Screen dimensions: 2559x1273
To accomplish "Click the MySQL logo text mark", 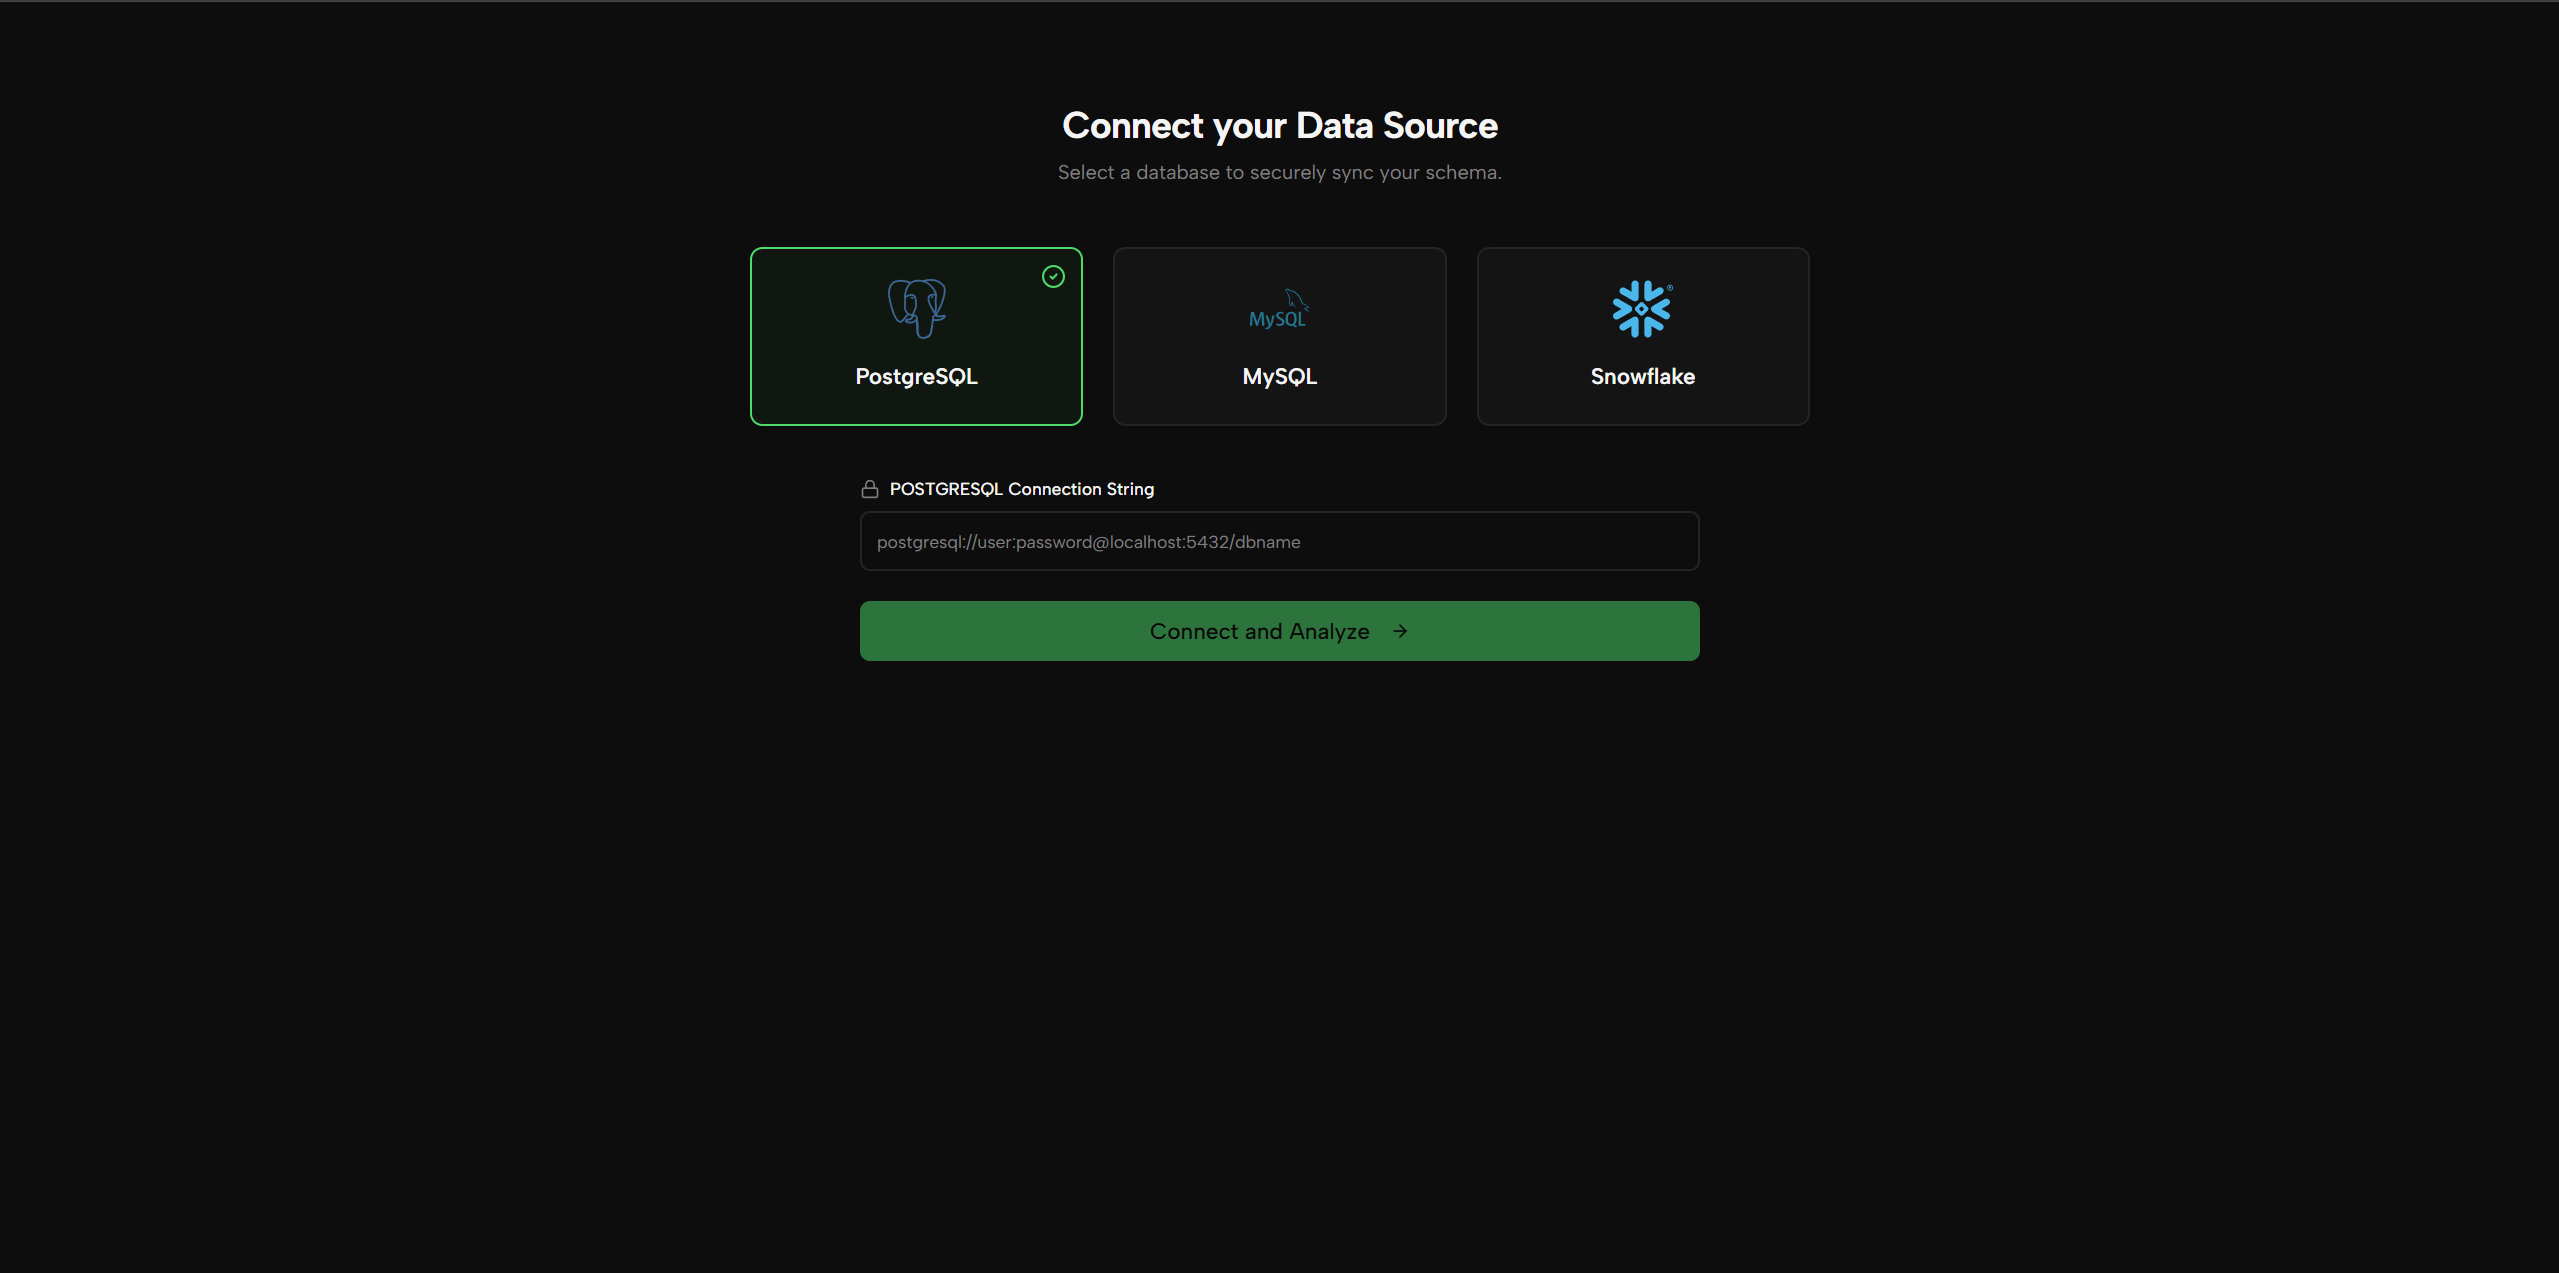I will pos(1277,313).
